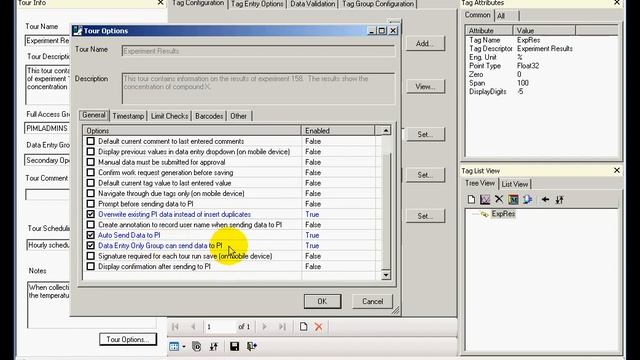Viewport: 640px width, 360px height.
Task: Open the Data Validation tab
Action: coord(313,4)
